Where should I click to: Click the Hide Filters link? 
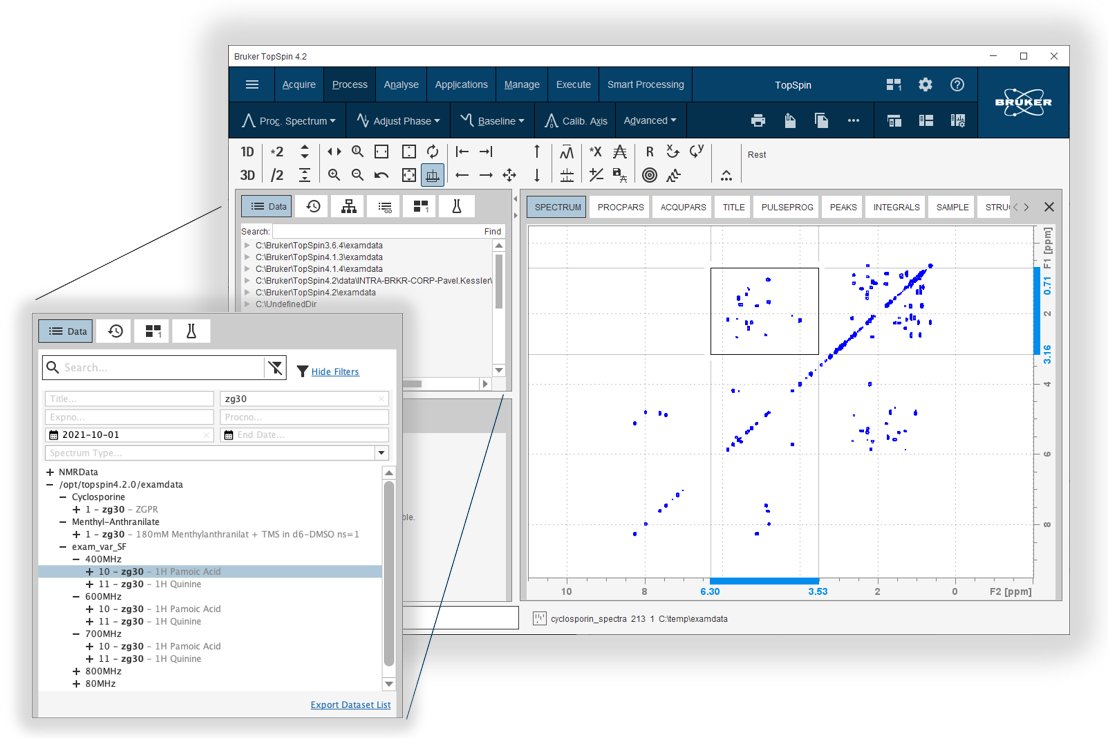pyautogui.click(x=335, y=372)
